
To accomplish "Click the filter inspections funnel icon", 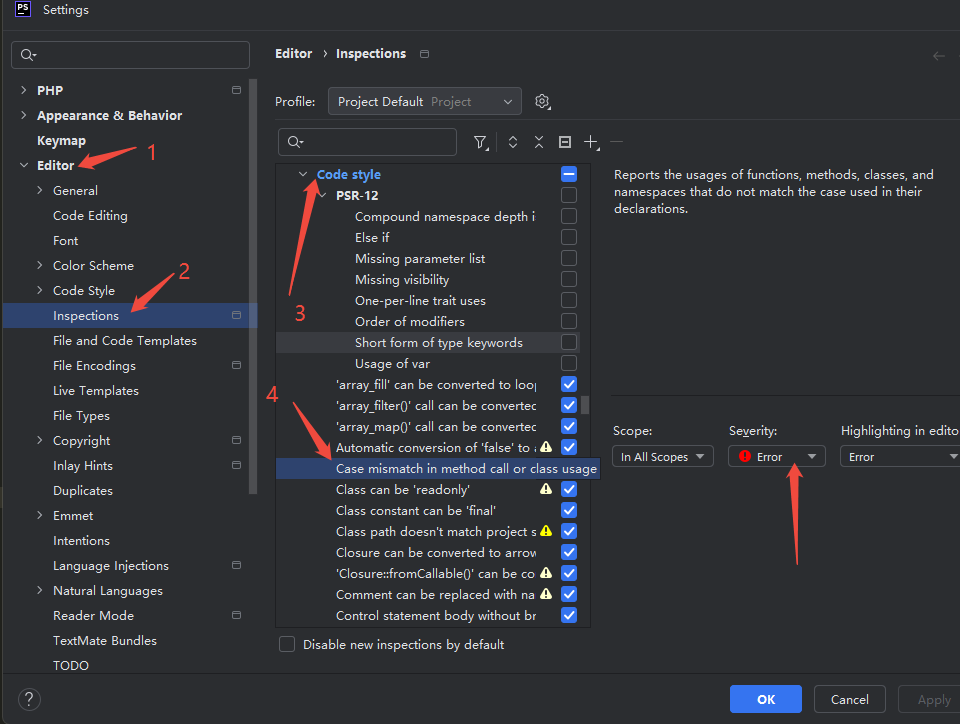I will 481,142.
